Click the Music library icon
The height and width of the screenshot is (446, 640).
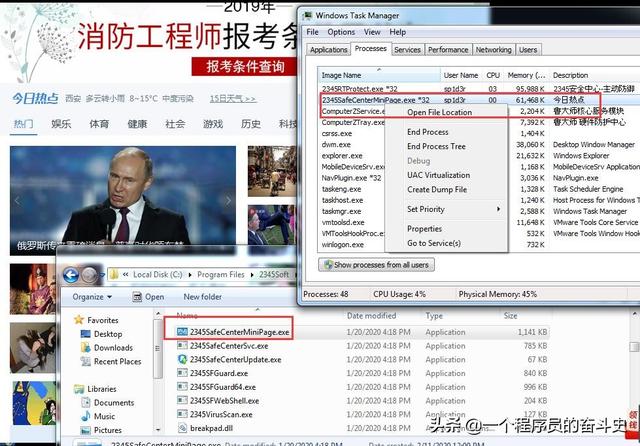pyautogui.click(x=86, y=416)
